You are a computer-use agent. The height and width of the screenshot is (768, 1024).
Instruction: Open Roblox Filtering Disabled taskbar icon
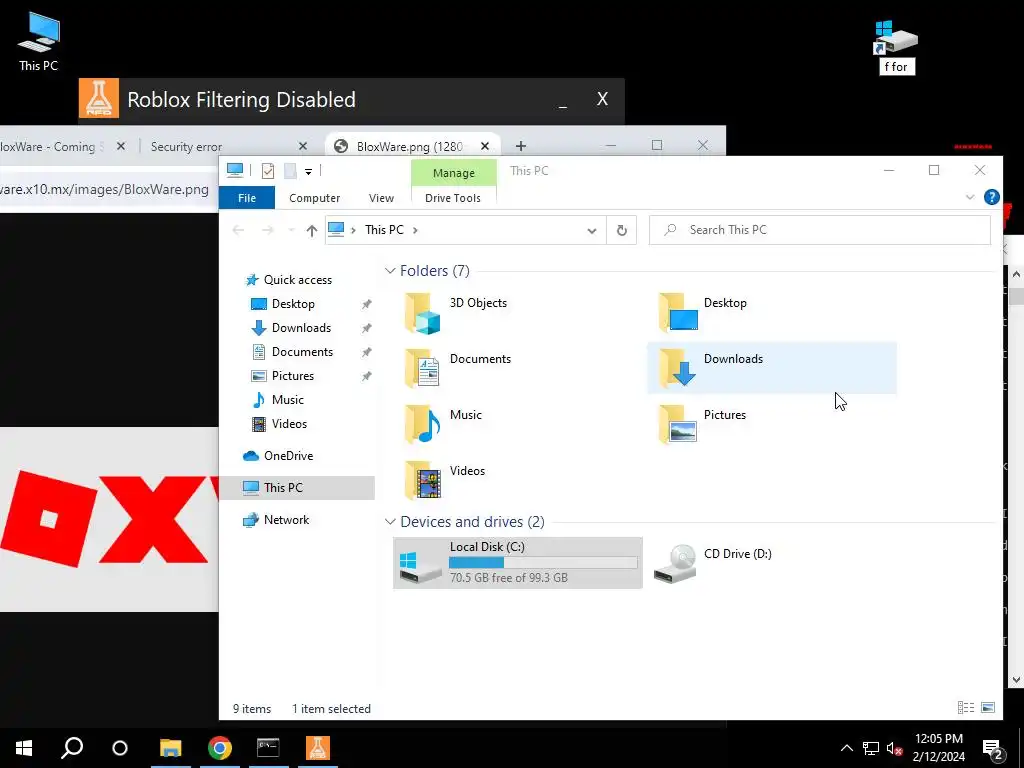[x=318, y=748]
